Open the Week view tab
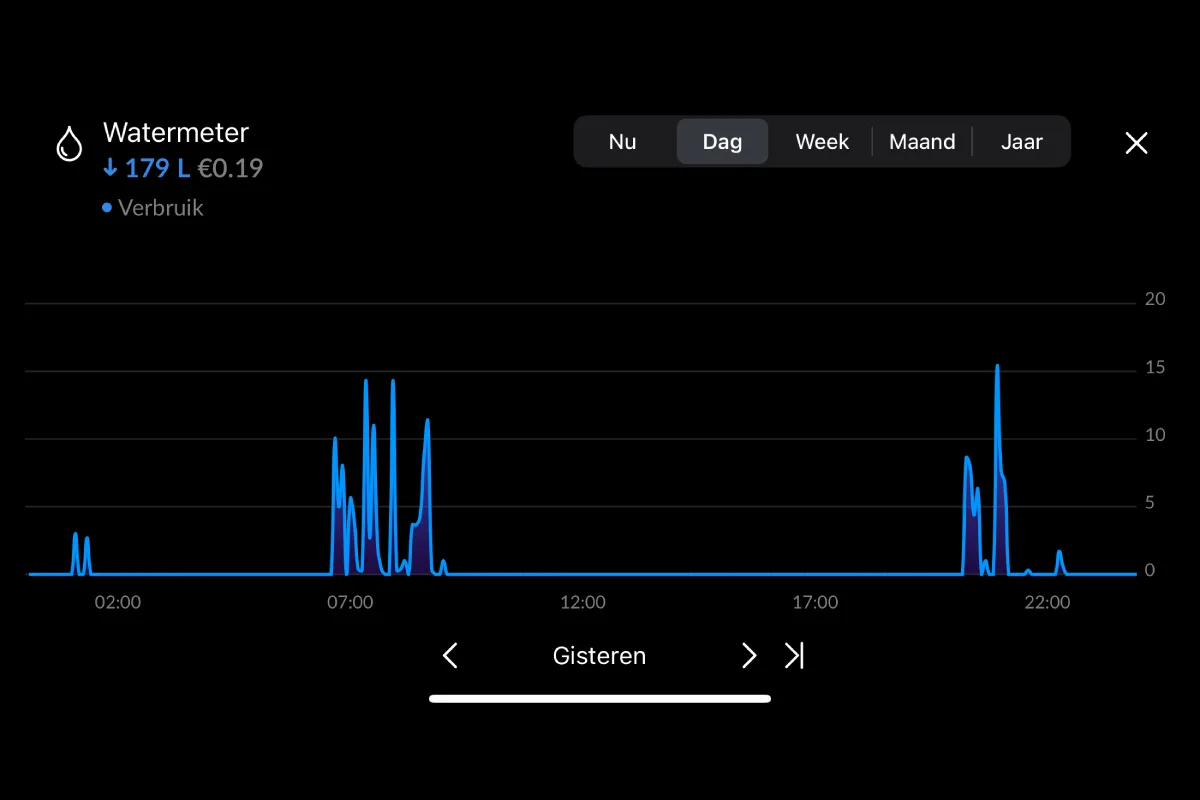1200x800 pixels. point(822,141)
